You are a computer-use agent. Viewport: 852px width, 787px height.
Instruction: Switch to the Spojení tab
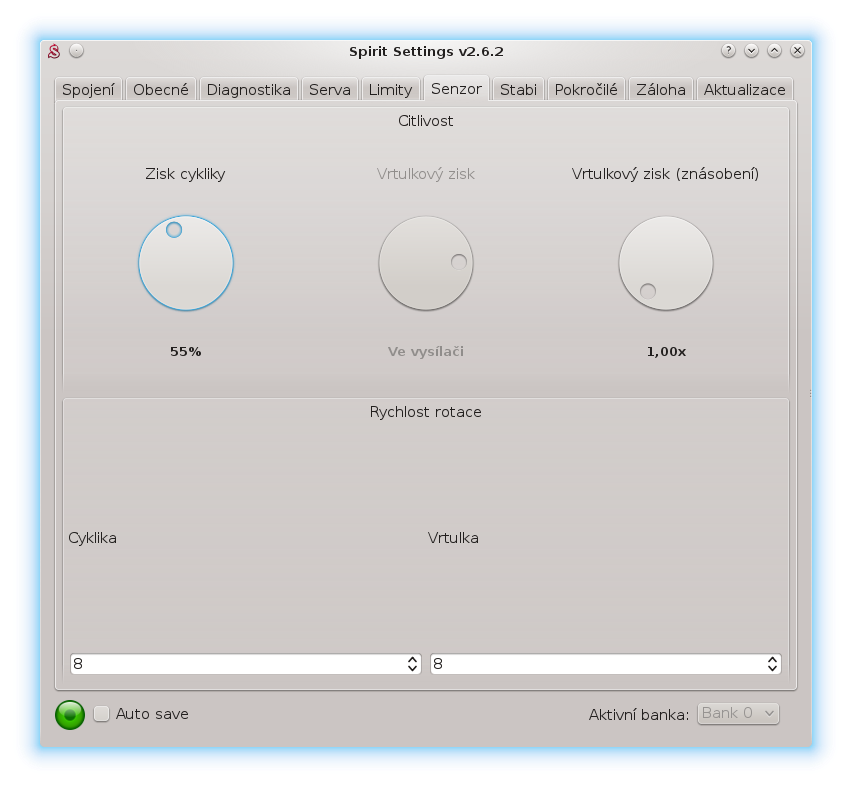click(x=88, y=89)
